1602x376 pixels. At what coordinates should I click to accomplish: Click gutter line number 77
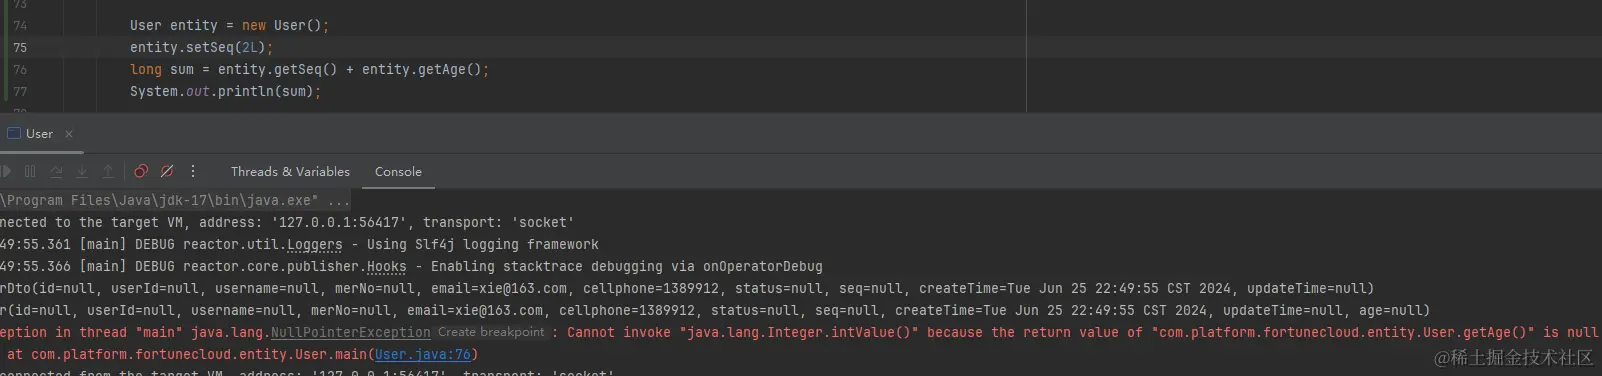click(20, 92)
